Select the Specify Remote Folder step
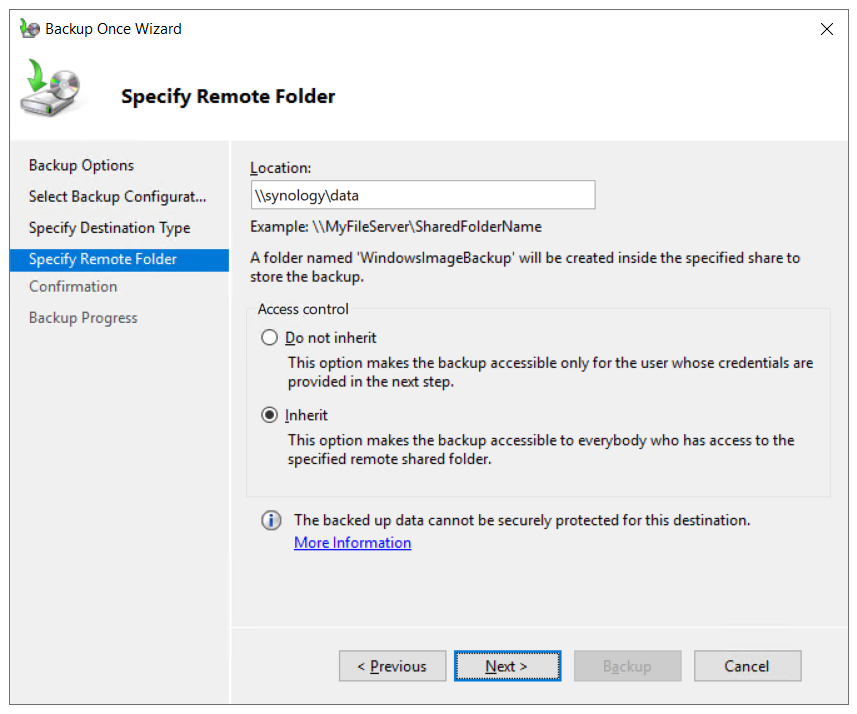The image size is (857, 714). click(x=103, y=259)
